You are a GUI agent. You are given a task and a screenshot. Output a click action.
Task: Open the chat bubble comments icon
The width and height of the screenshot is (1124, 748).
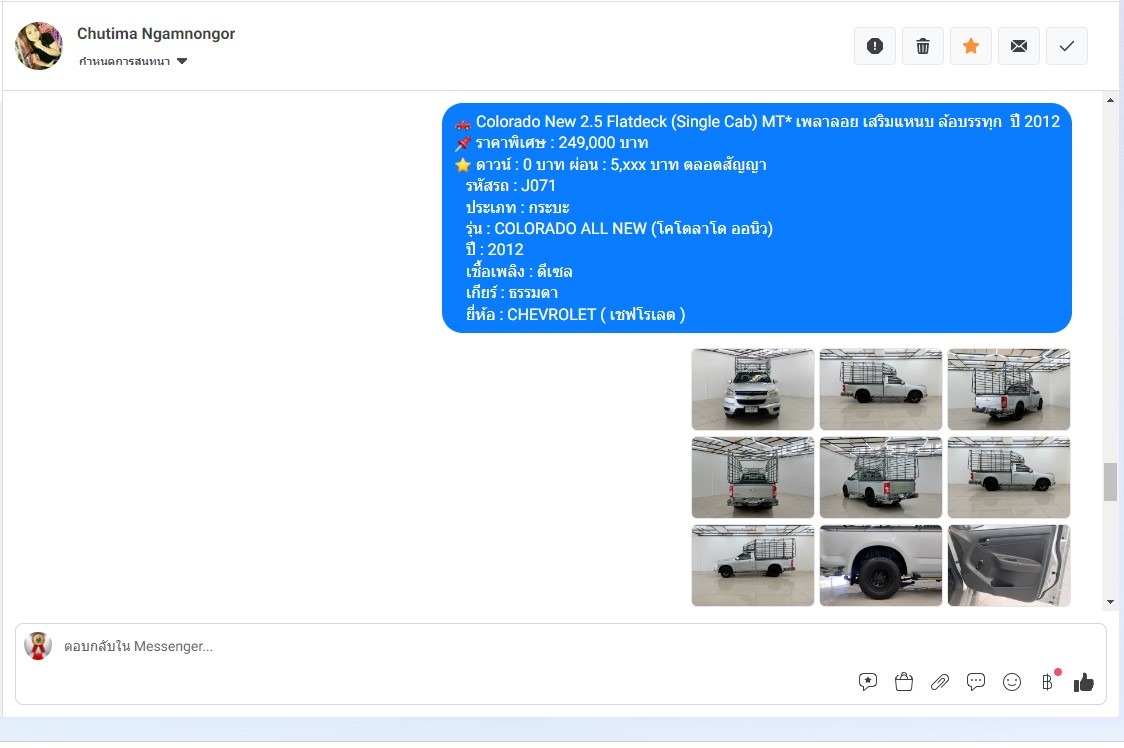976,682
